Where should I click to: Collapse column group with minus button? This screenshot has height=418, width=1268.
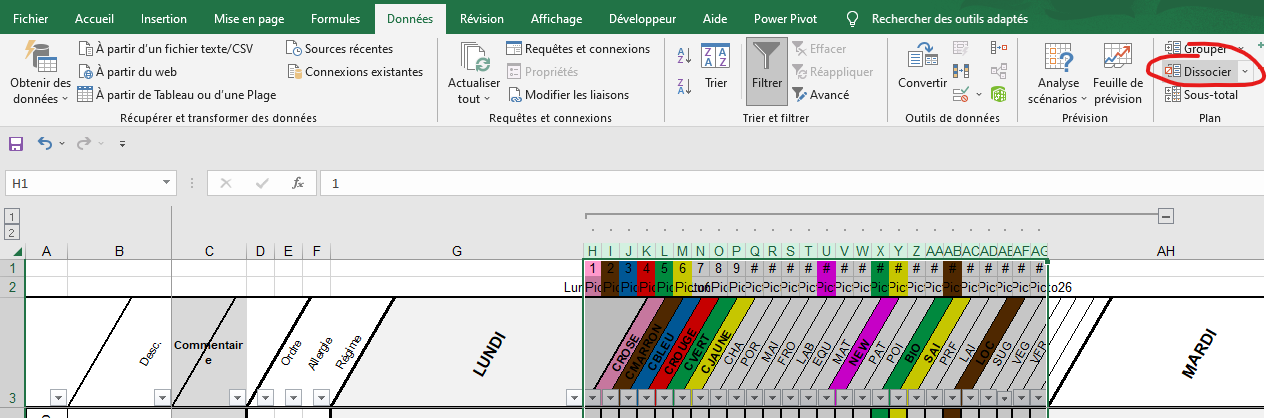pos(1165,216)
